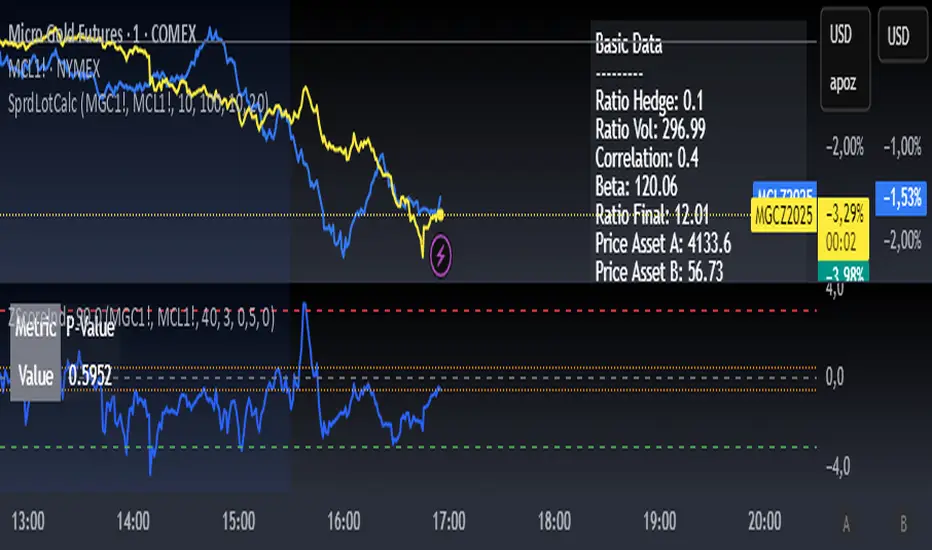The height and width of the screenshot is (550, 932).
Task: Click the -4,0 z-score scale label
Action: (837, 467)
